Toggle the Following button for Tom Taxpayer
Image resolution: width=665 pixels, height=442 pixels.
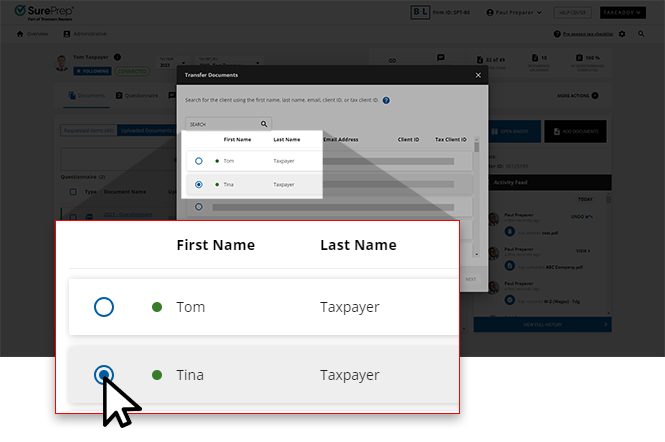[92, 71]
